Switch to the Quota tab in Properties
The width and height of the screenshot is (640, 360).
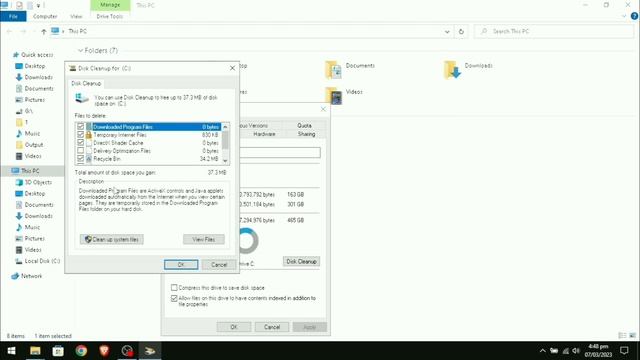pos(304,126)
